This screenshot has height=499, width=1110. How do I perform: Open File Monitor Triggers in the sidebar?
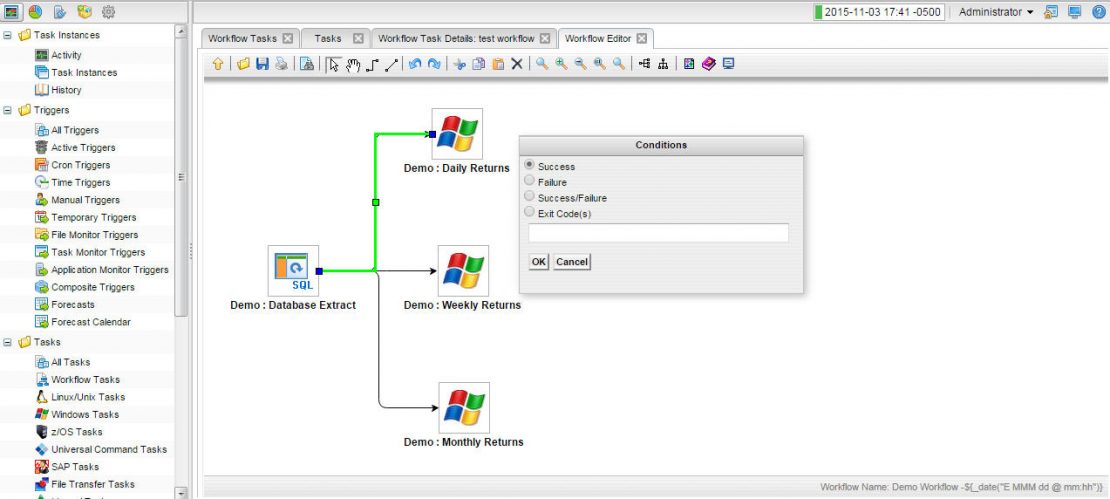point(95,235)
